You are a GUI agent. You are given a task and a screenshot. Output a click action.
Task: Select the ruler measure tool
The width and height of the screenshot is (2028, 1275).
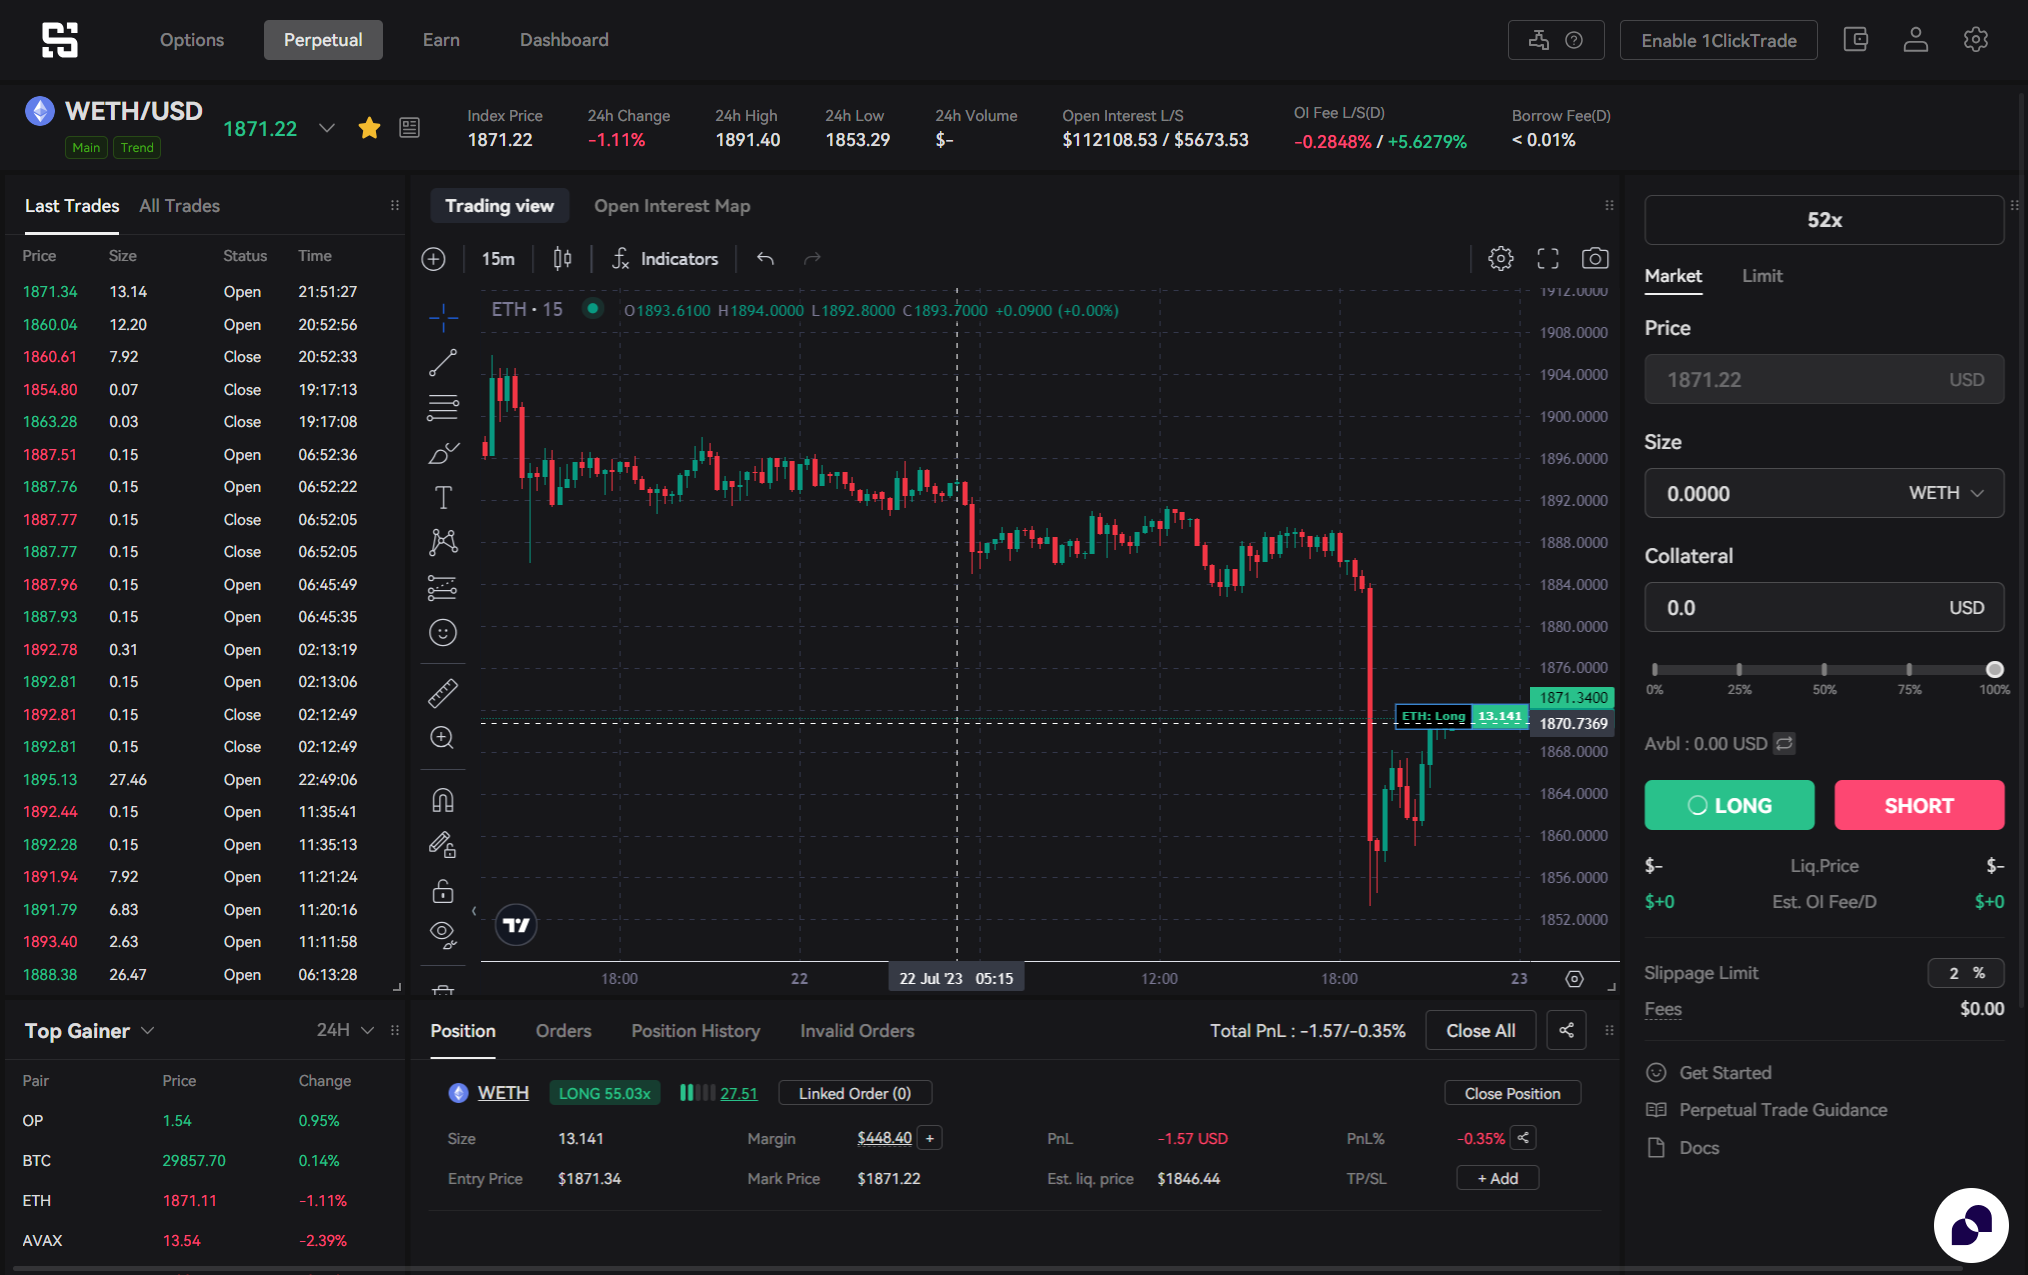[x=443, y=692]
